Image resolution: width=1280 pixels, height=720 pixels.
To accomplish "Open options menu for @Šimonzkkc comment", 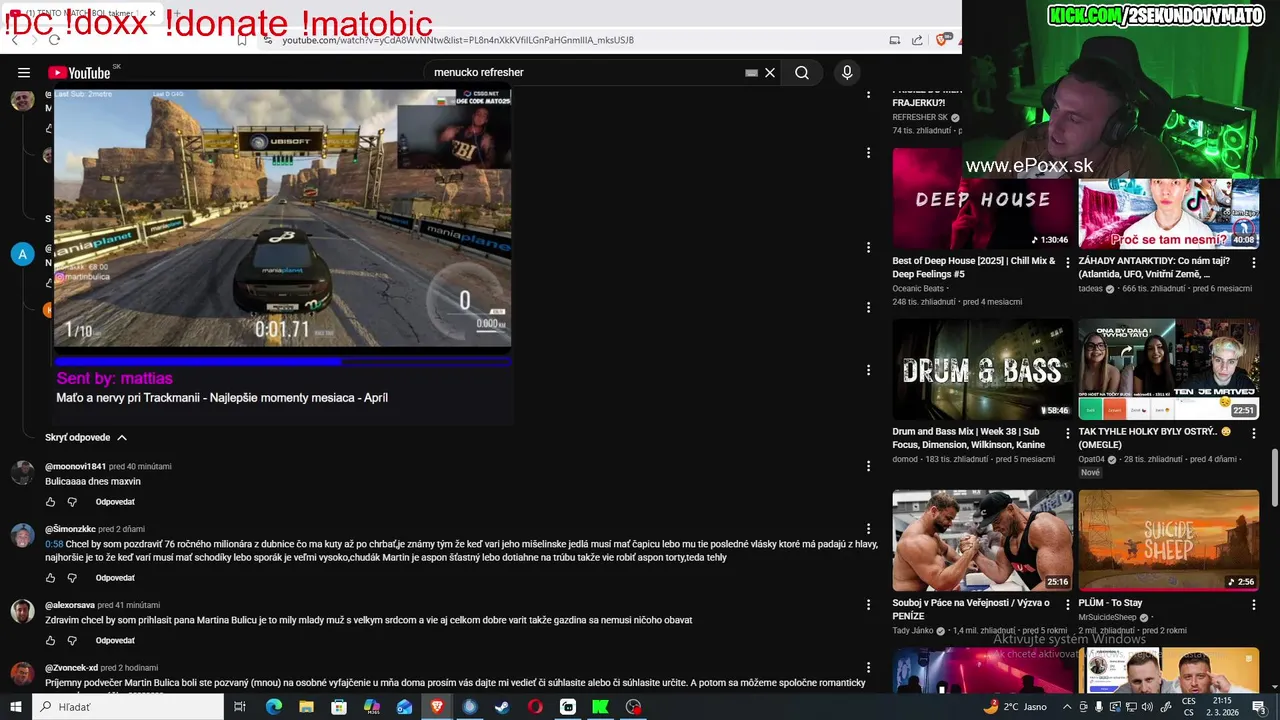I will click(x=868, y=529).
